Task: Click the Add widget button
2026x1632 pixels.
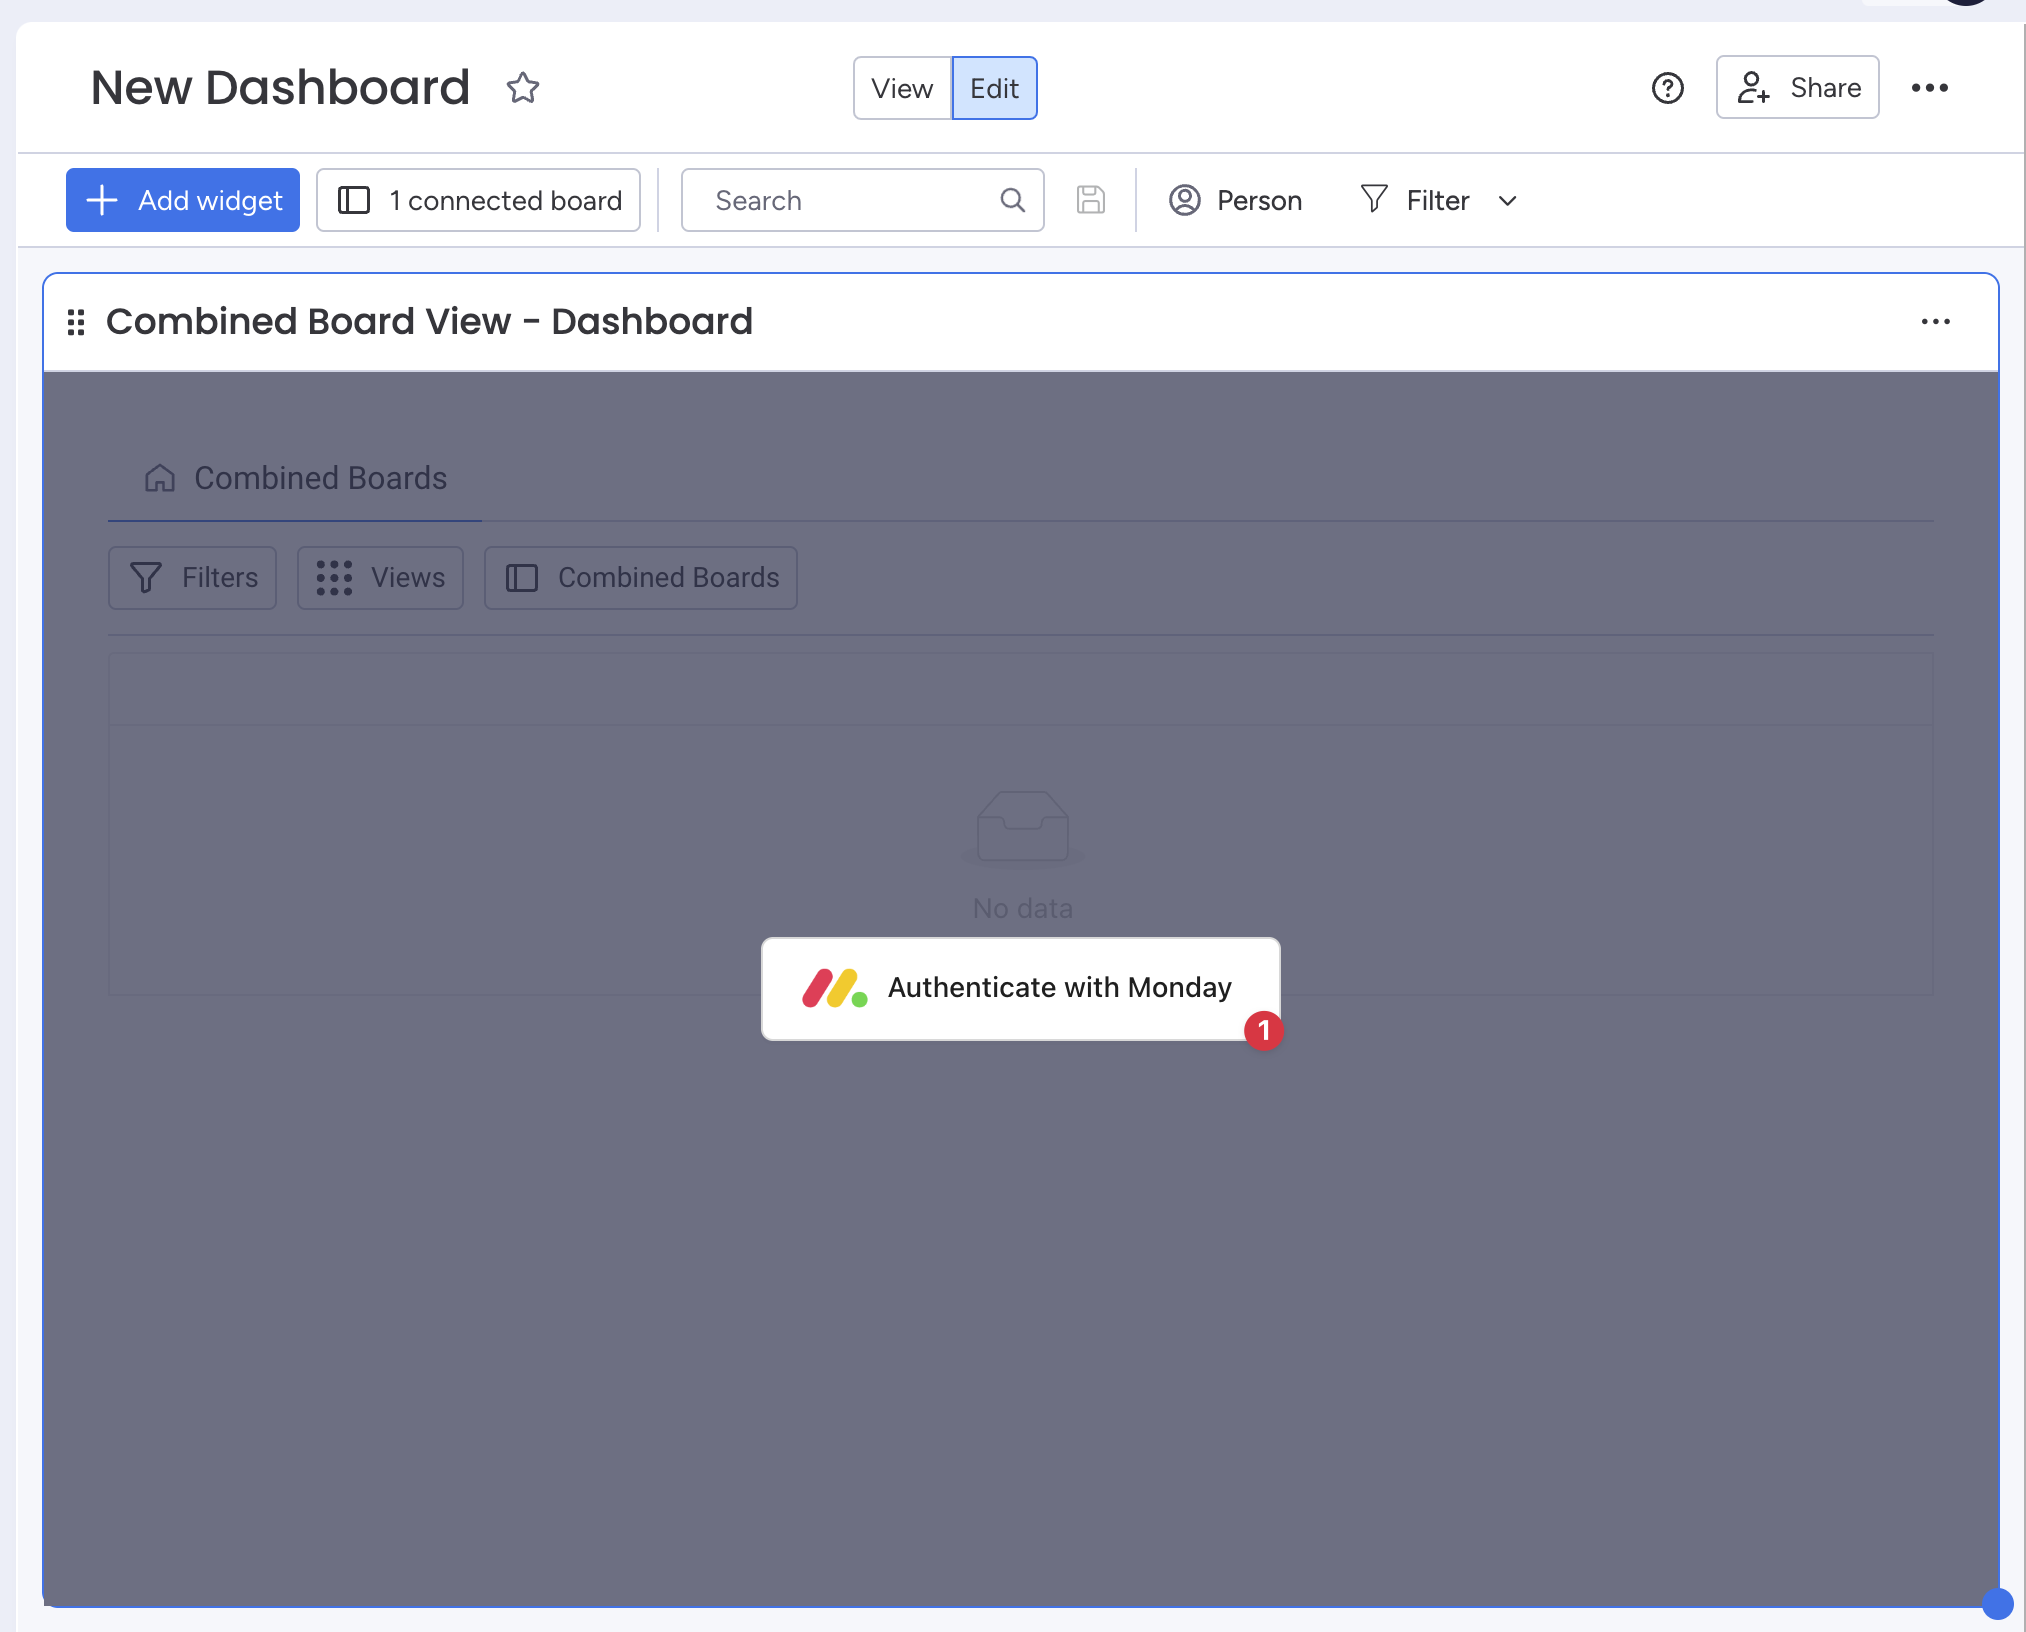Action: pyautogui.click(x=183, y=200)
